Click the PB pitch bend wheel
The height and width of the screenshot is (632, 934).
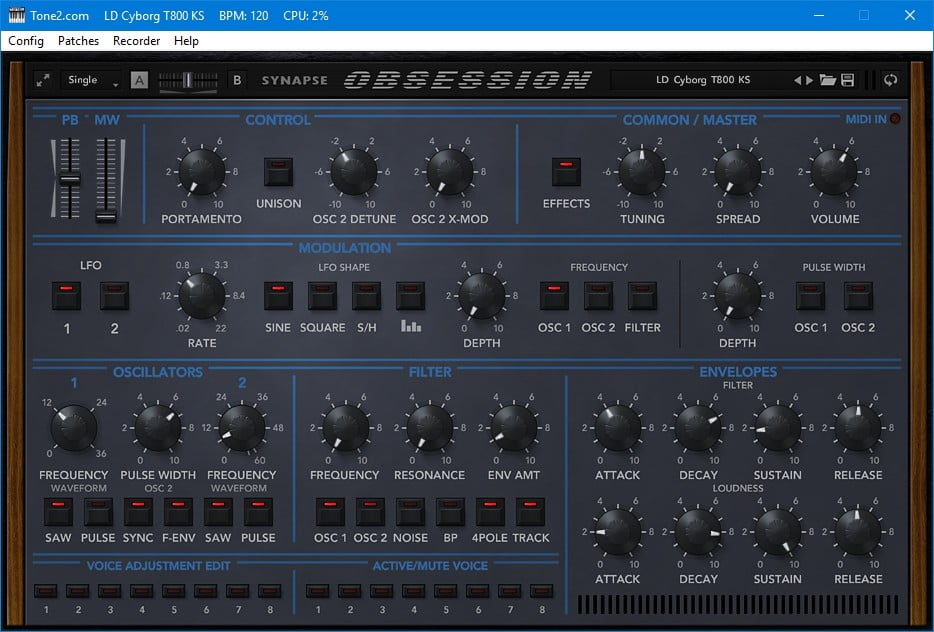(x=69, y=179)
